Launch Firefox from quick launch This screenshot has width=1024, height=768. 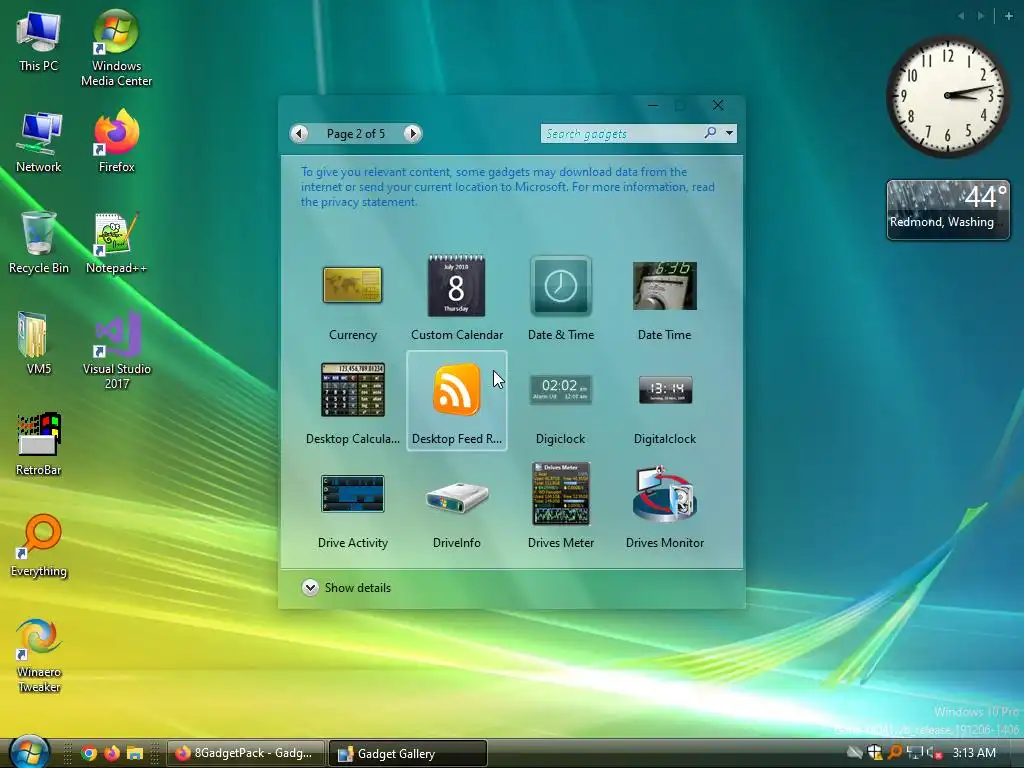point(112,753)
